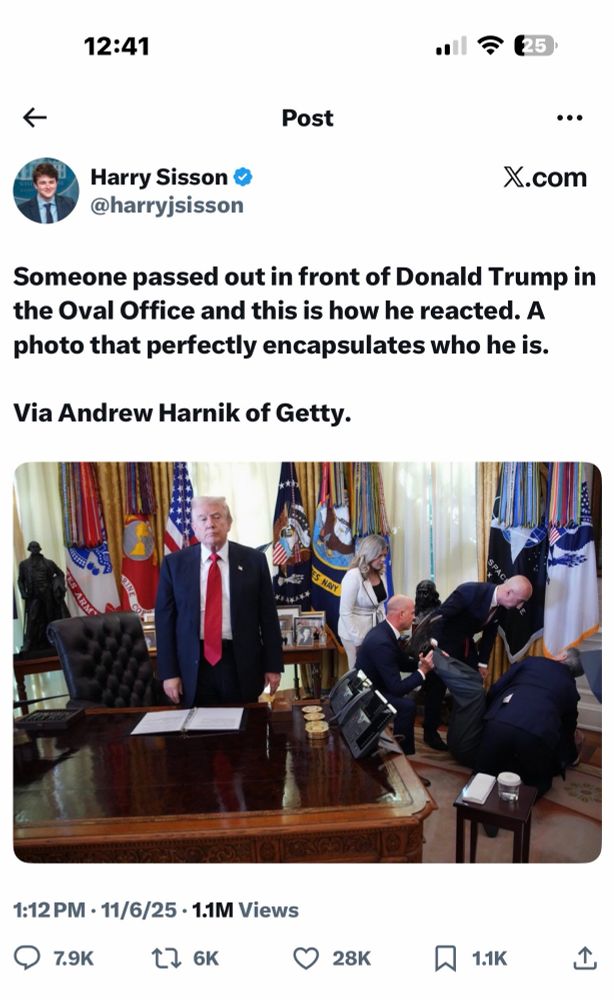
Task: Open the @harryjsisson handle
Action: tap(167, 205)
